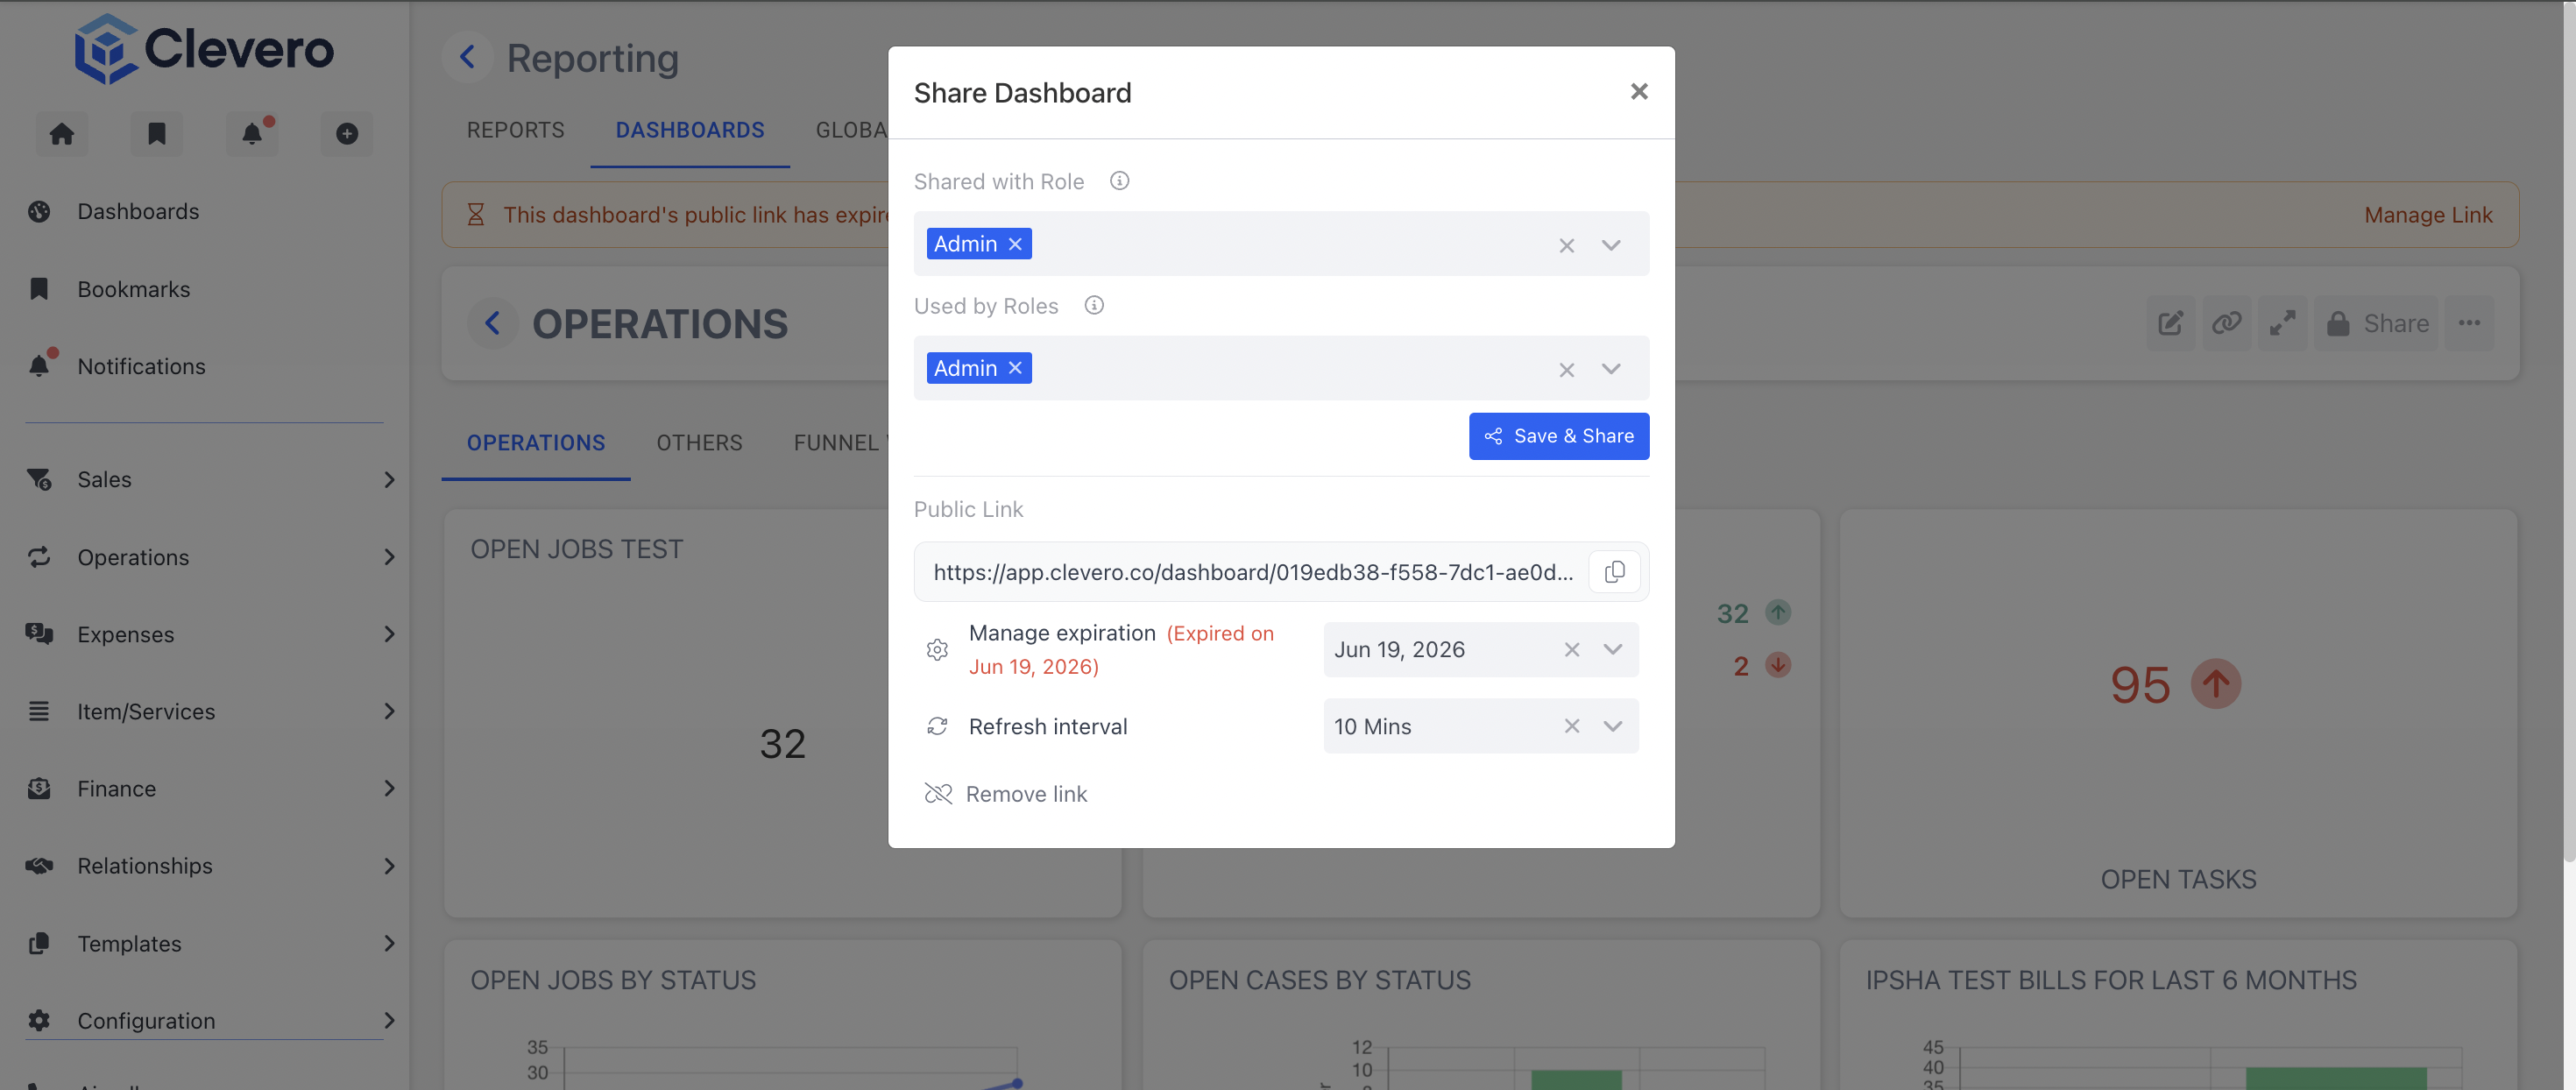Open the expiration date dropdown
This screenshot has height=1090, width=2576.
pyautogui.click(x=1613, y=650)
